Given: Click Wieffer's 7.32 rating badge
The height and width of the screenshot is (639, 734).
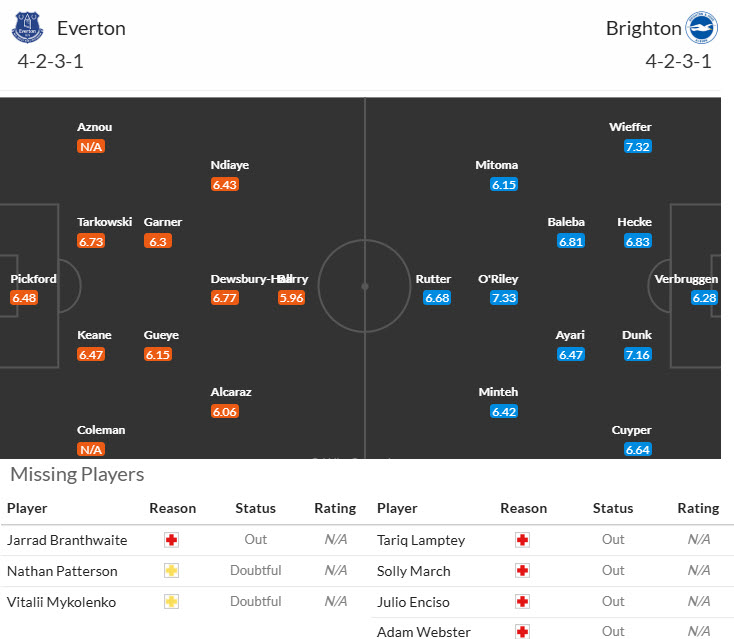Looking at the screenshot, I should [637, 146].
